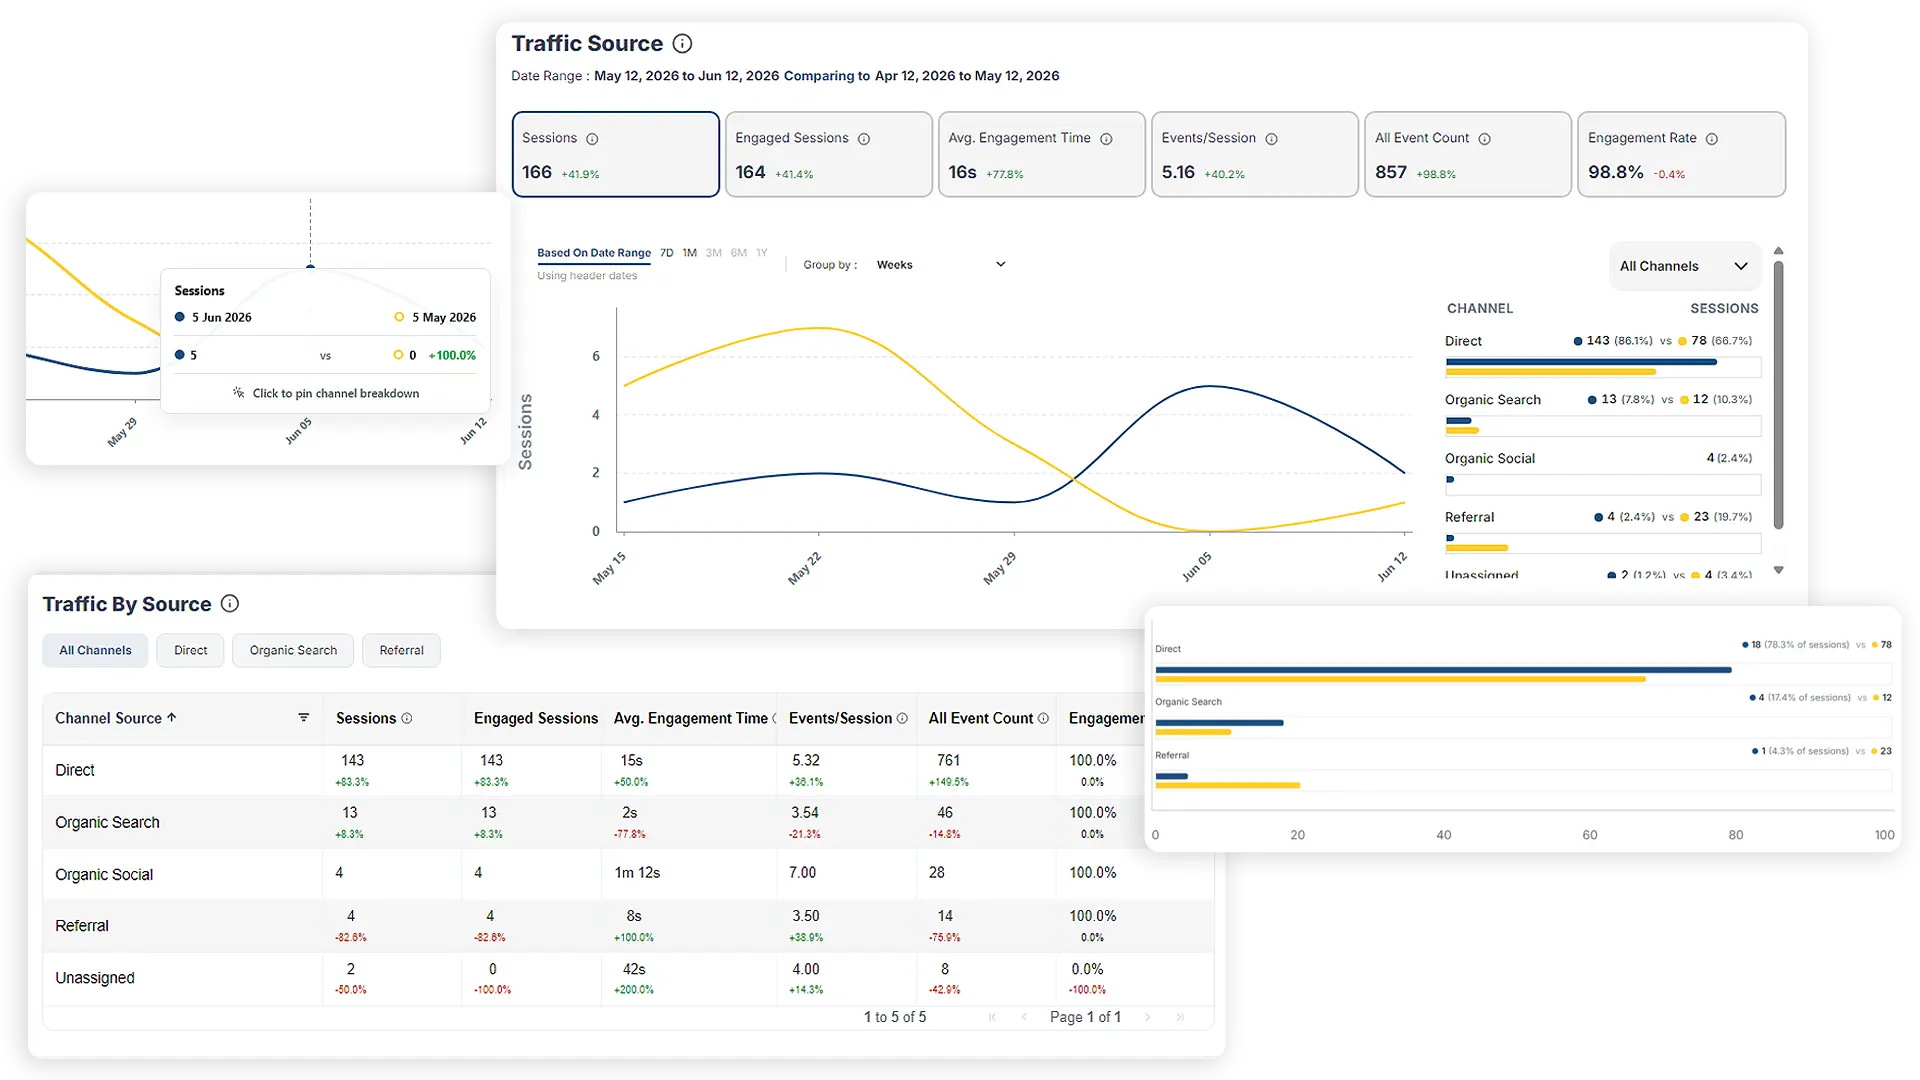Open the Group by Weeks dropdown
Image resolution: width=1920 pixels, height=1080 pixels.
pos(940,265)
